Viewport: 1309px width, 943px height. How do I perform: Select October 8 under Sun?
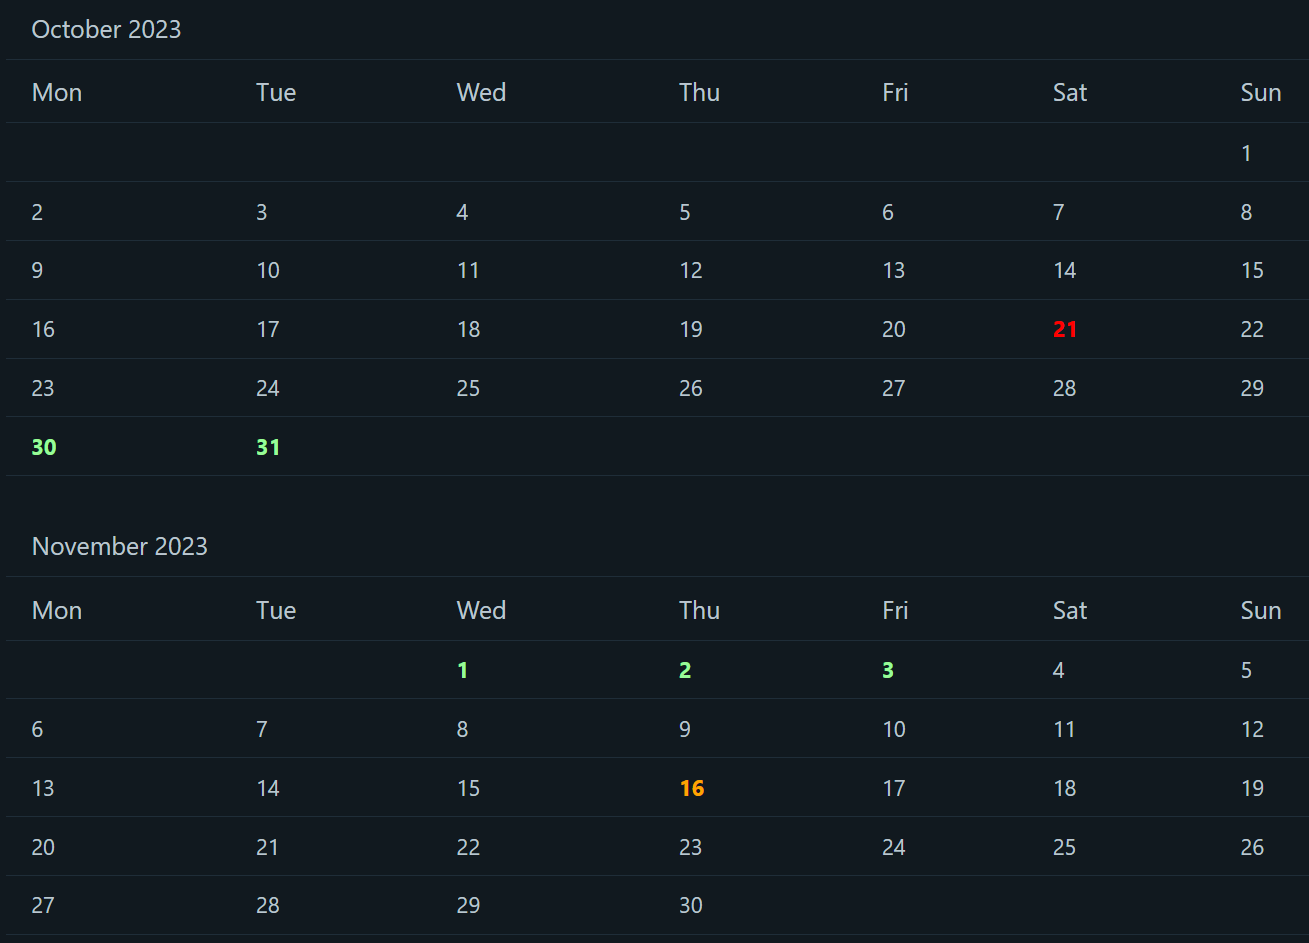tap(1246, 212)
